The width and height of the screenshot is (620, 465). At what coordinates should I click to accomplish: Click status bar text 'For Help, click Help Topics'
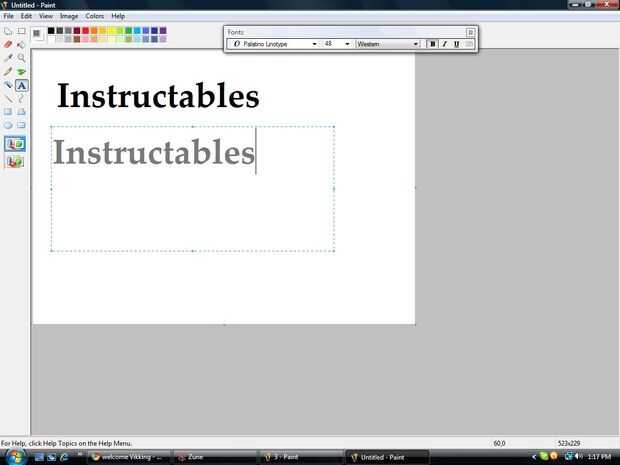click(x=66, y=443)
